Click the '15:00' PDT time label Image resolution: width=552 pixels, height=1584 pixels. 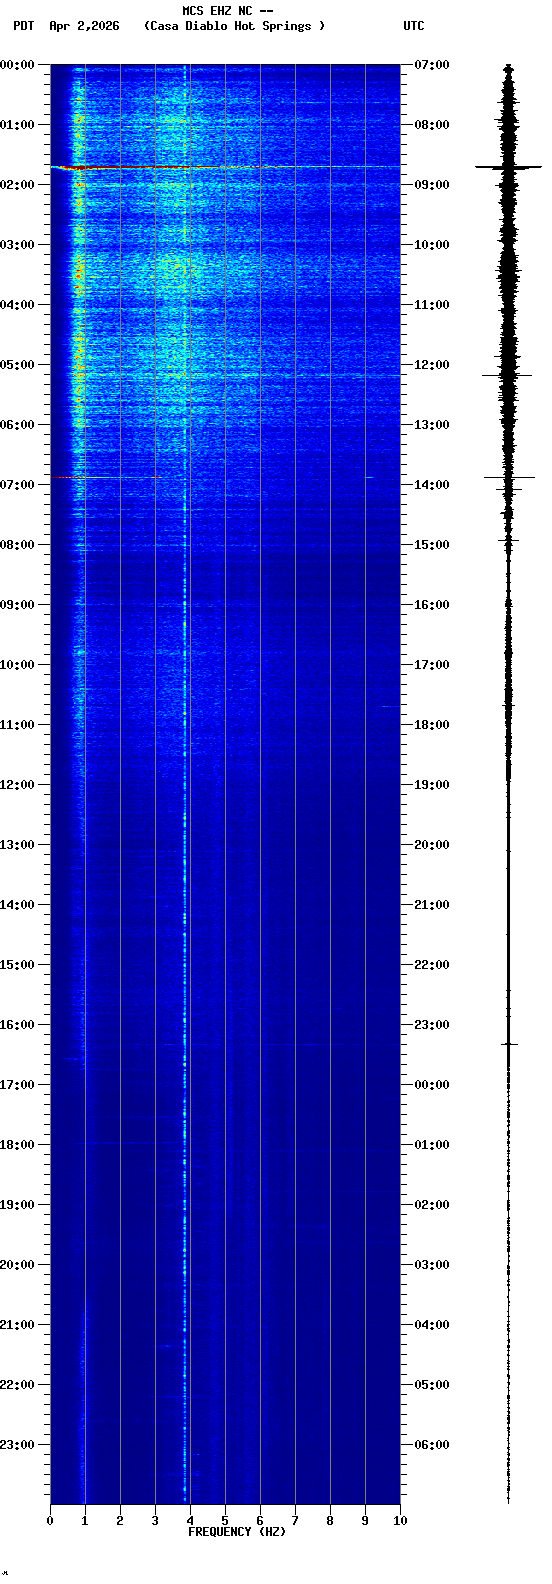pyautogui.click(x=17, y=965)
